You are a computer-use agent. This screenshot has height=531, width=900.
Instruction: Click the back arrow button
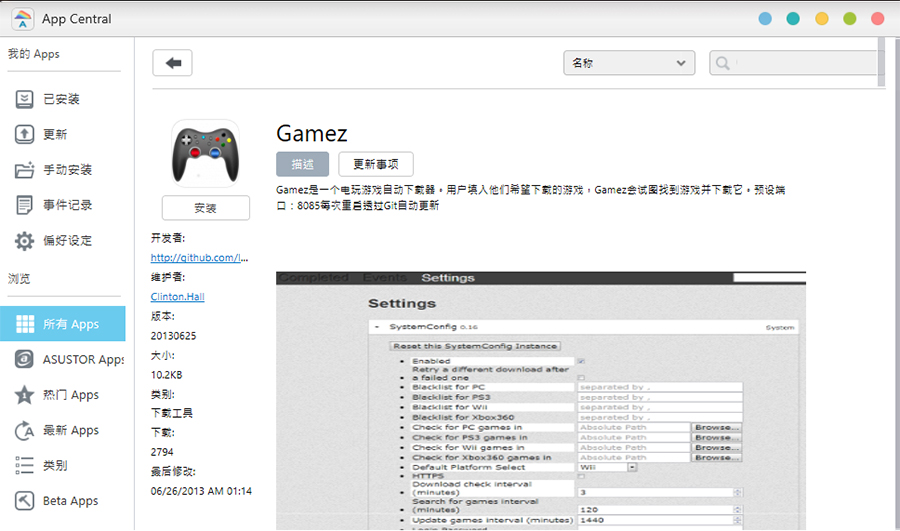pos(172,63)
